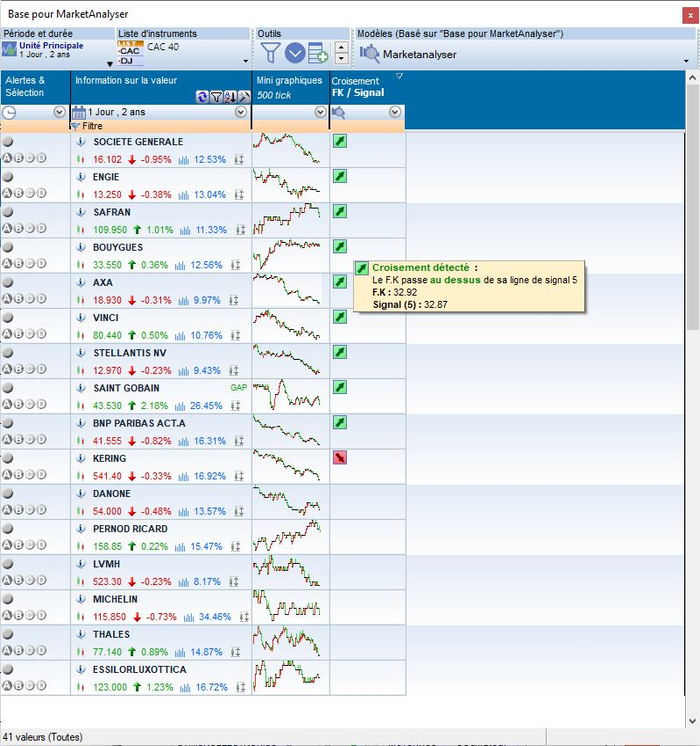Image resolution: width=700 pixels, height=746 pixels.
Task: Click the funnel filter icon in Information header
Action: click(216, 97)
